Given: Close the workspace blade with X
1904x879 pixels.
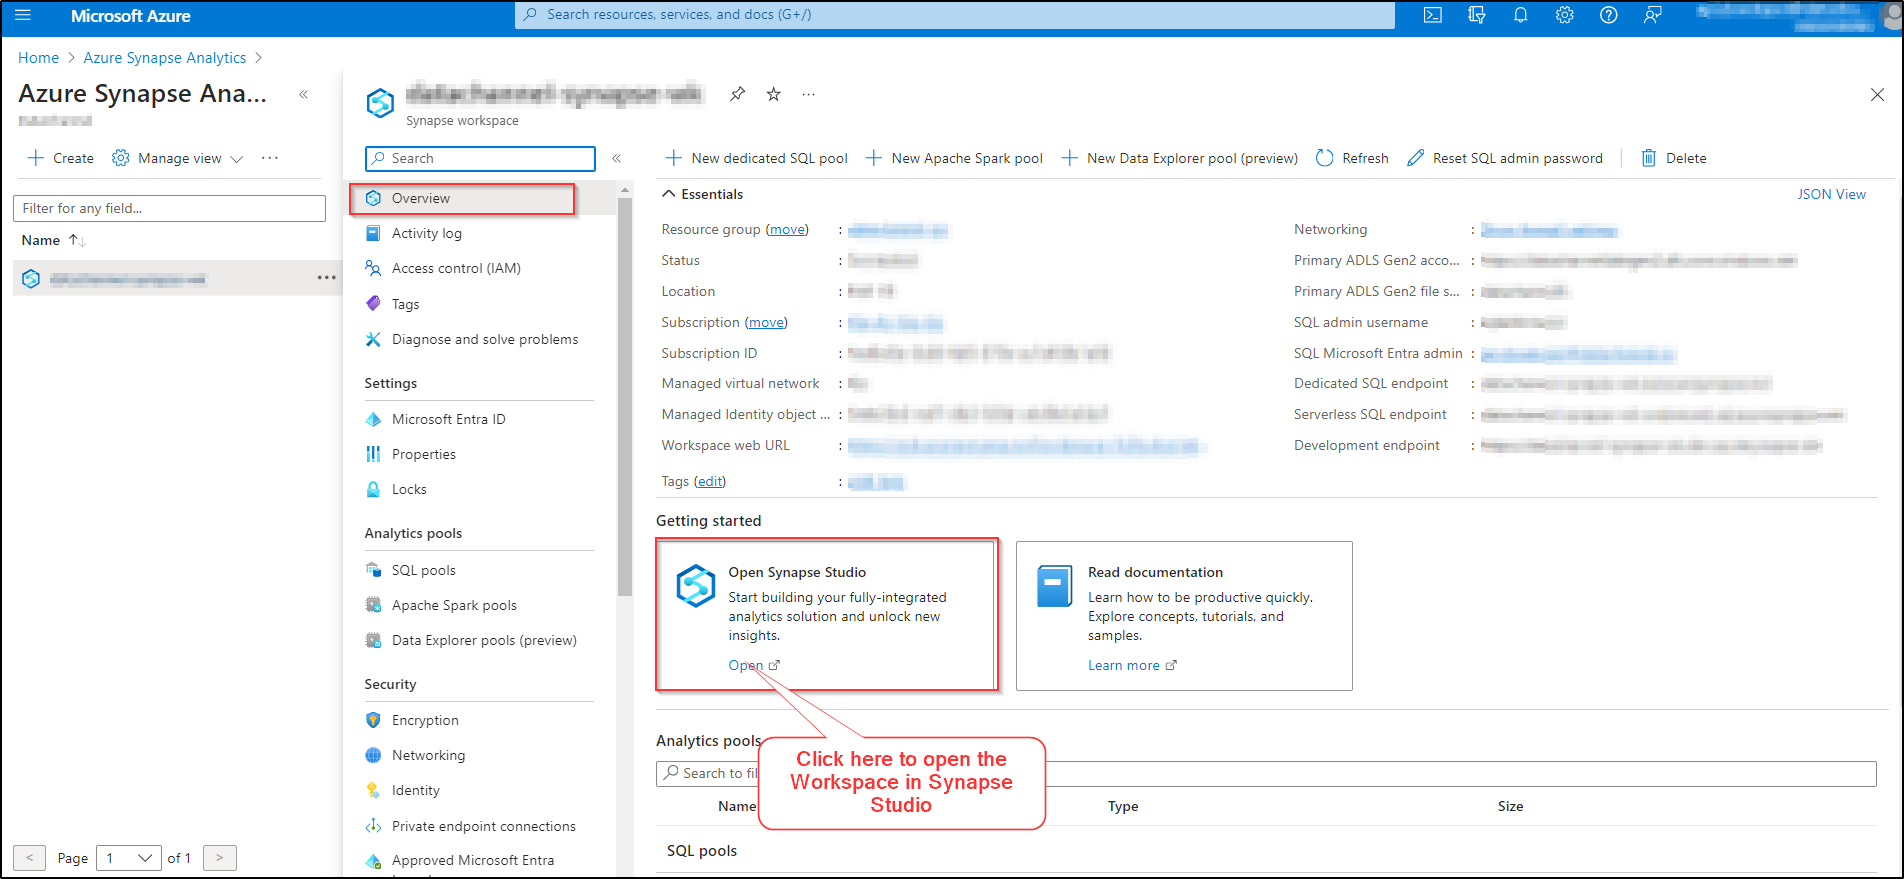Looking at the screenshot, I should (1877, 95).
